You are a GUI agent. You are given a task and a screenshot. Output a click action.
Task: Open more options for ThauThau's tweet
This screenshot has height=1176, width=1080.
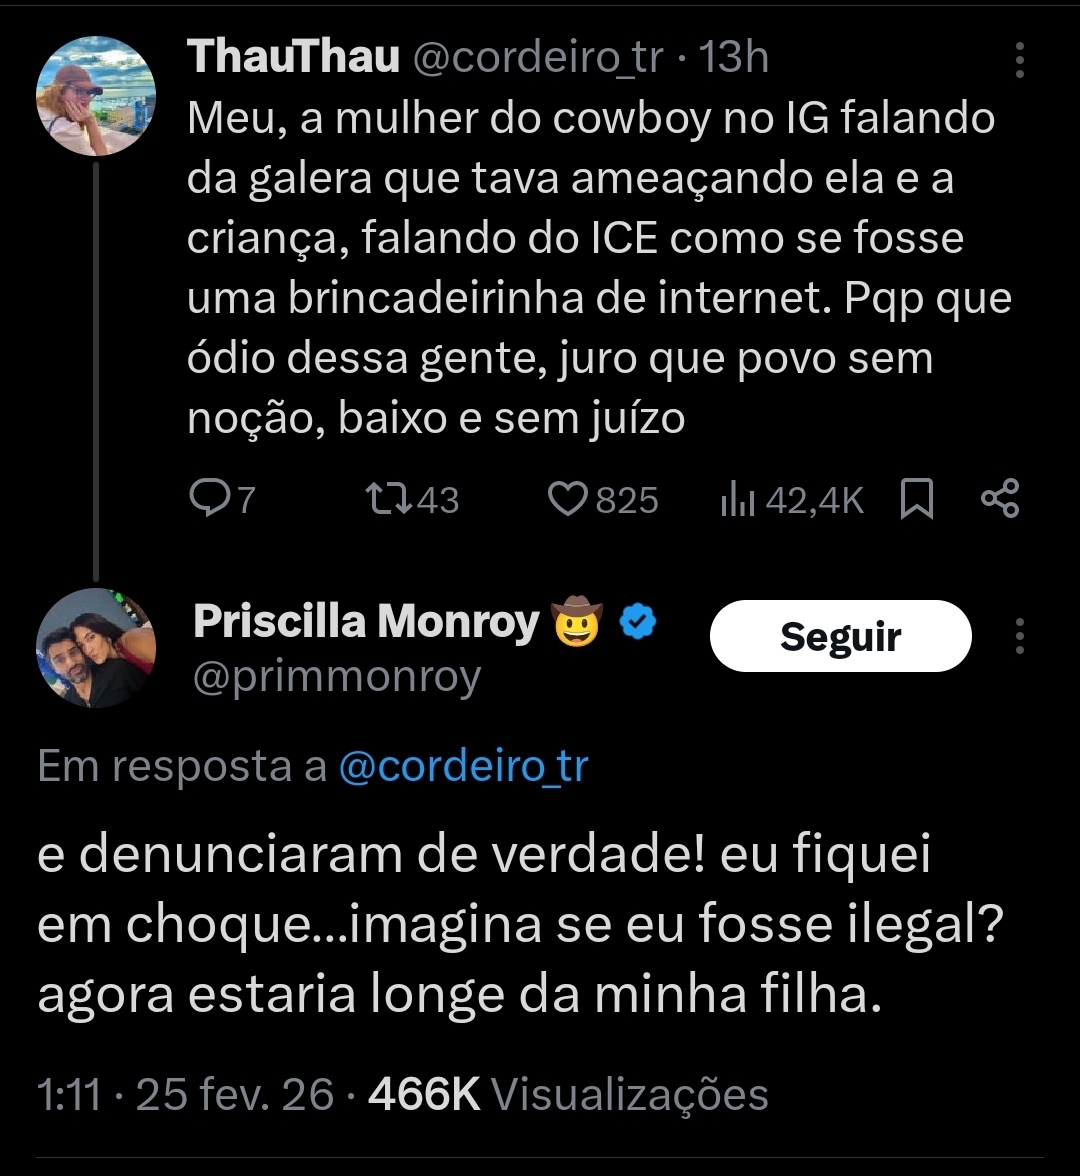(x=1020, y=60)
